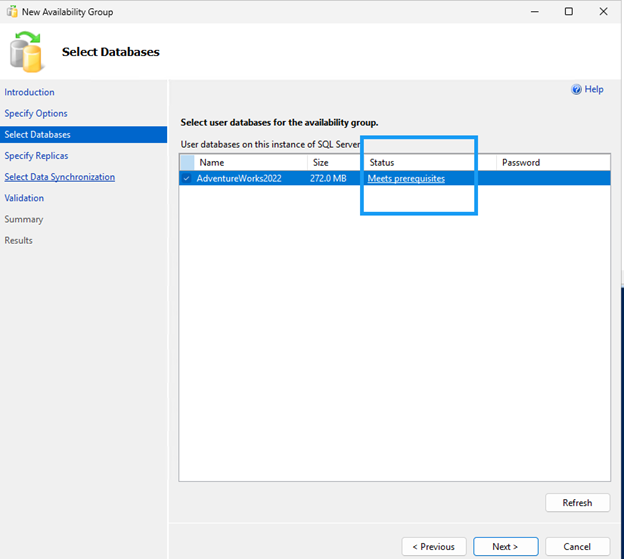Proceed with the Next button
624x559 pixels.
point(505,546)
